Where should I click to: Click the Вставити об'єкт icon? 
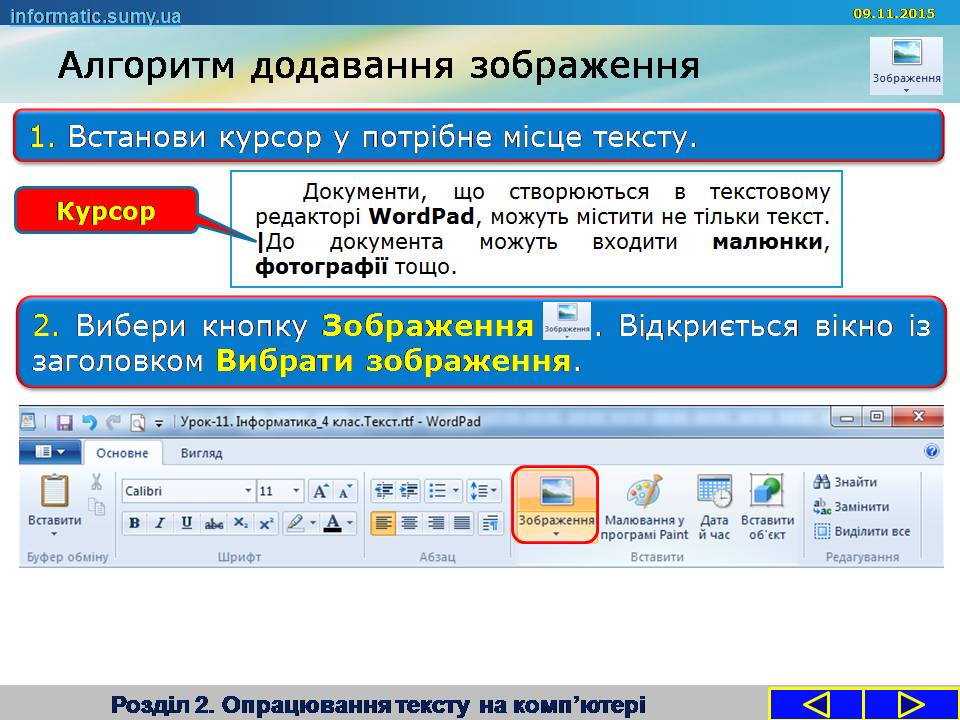coord(767,495)
